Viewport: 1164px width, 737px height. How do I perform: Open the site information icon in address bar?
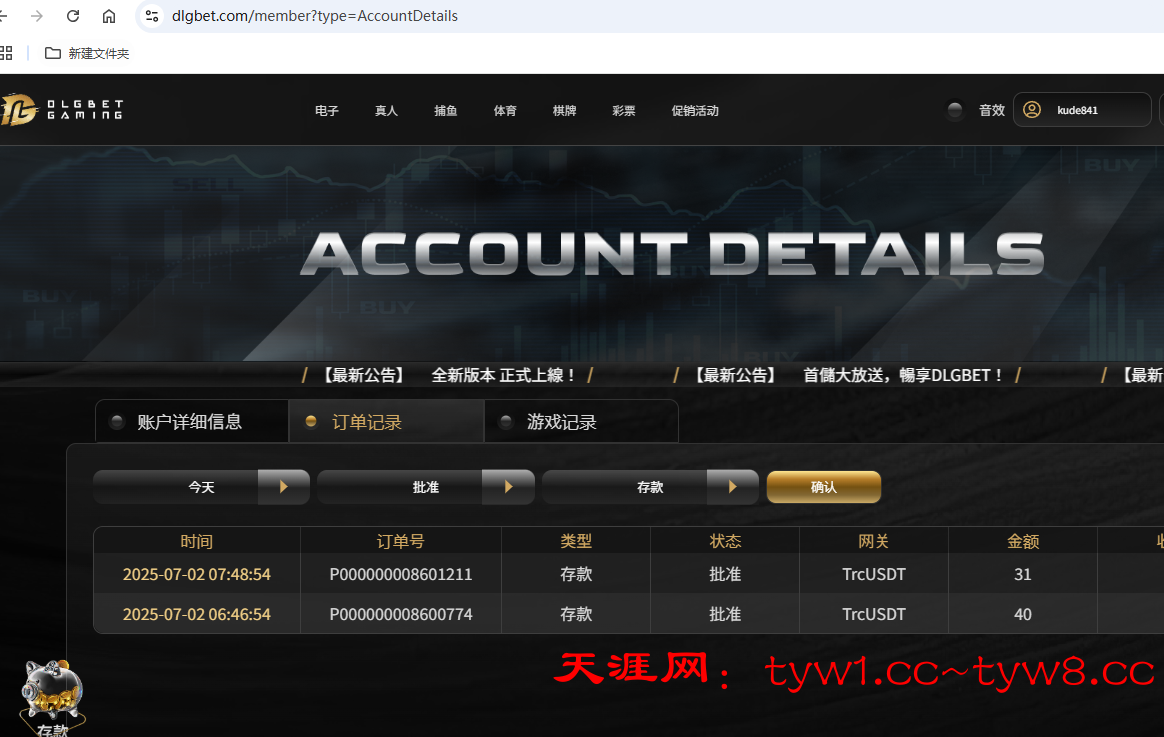152,16
